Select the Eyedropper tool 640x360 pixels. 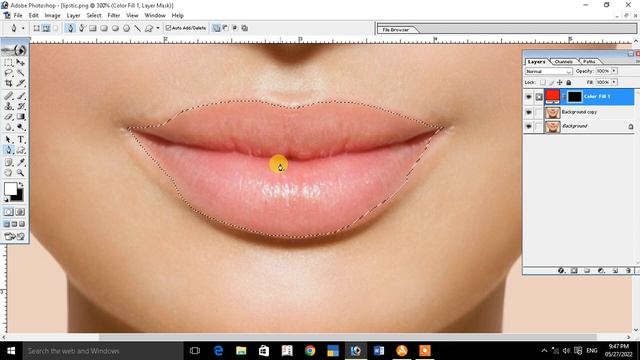(x=20, y=162)
